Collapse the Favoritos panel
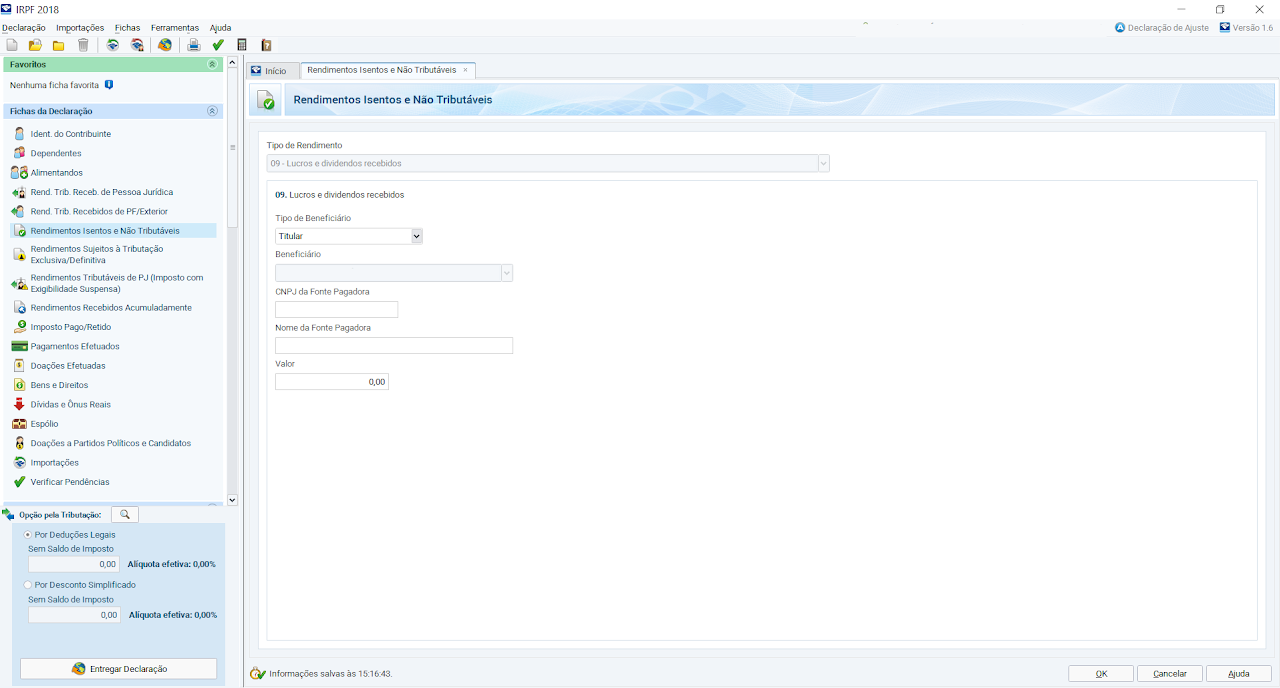 point(211,64)
